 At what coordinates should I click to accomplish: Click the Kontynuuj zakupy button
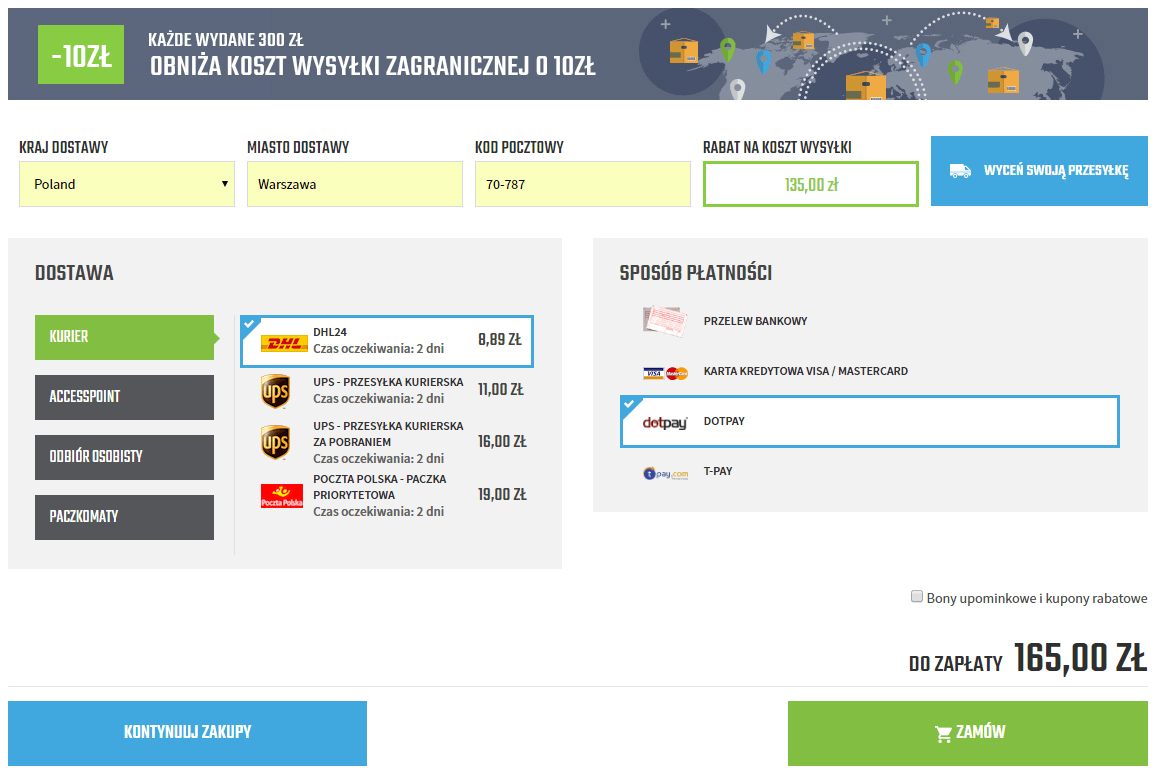pos(187,733)
